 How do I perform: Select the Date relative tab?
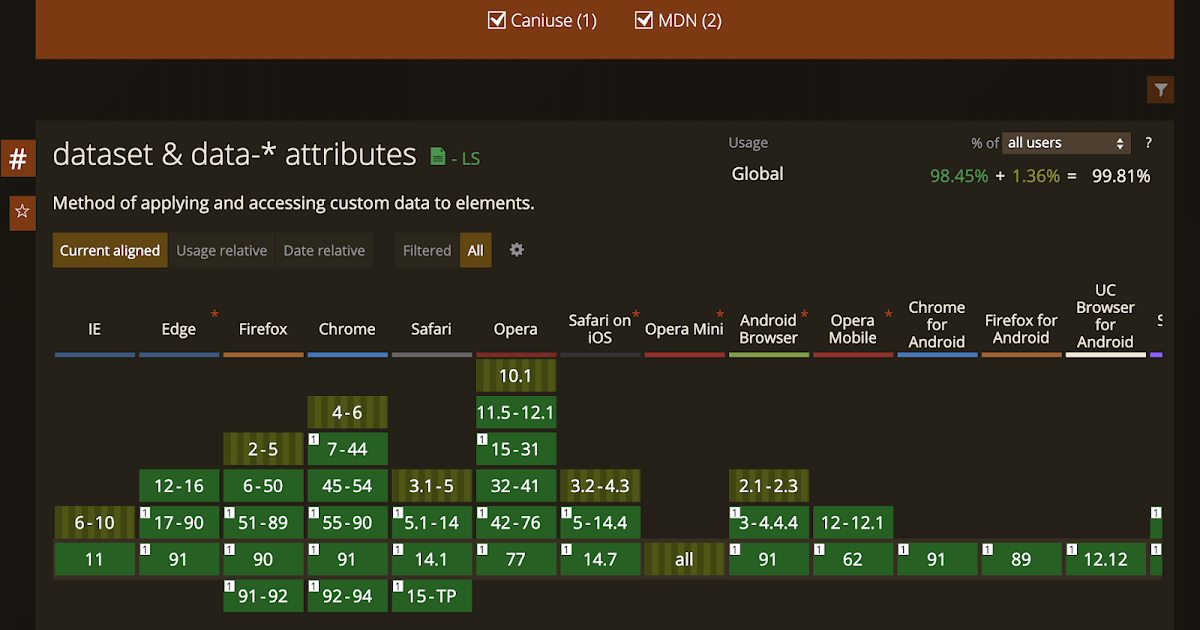click(x=323, y=250)
